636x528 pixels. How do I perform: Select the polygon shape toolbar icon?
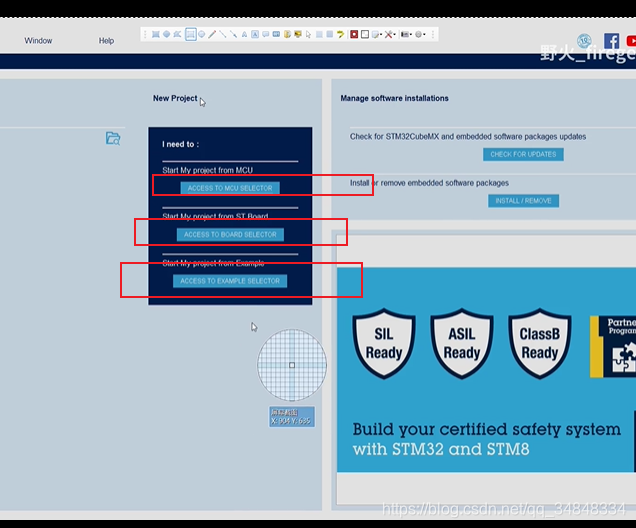click(x=177, y=34)
